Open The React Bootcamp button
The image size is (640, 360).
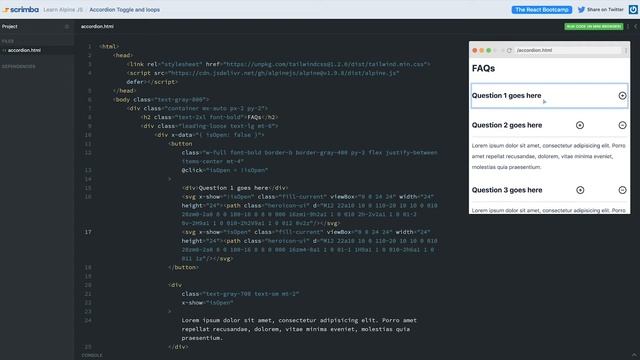tap(542, 10)
